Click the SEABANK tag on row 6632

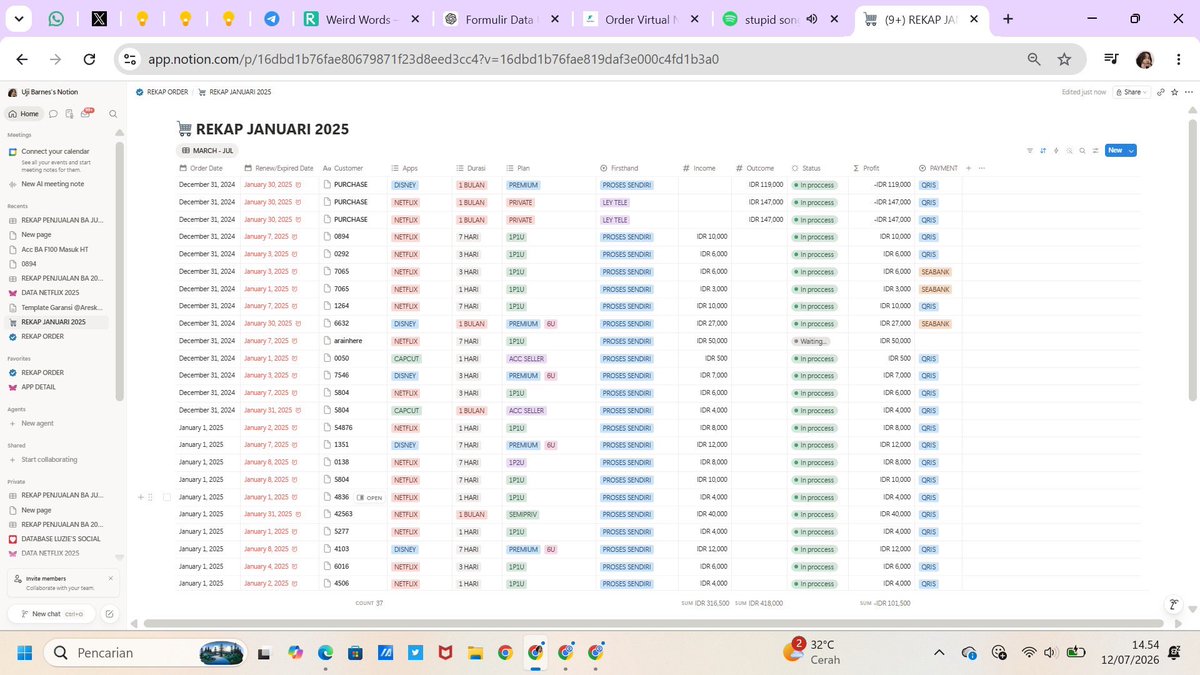[936, 324]
